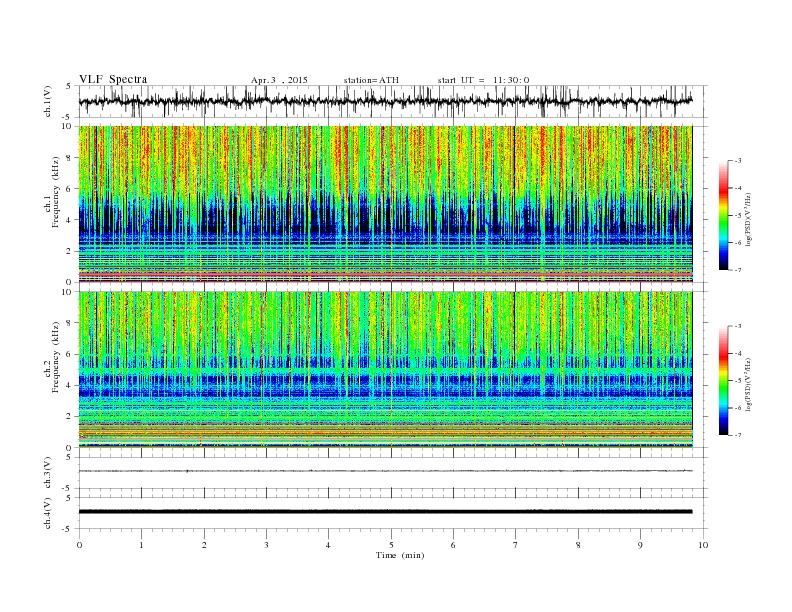792x612 pixels.
Task: Click the time axis tick label '9'
Action: 640,545
